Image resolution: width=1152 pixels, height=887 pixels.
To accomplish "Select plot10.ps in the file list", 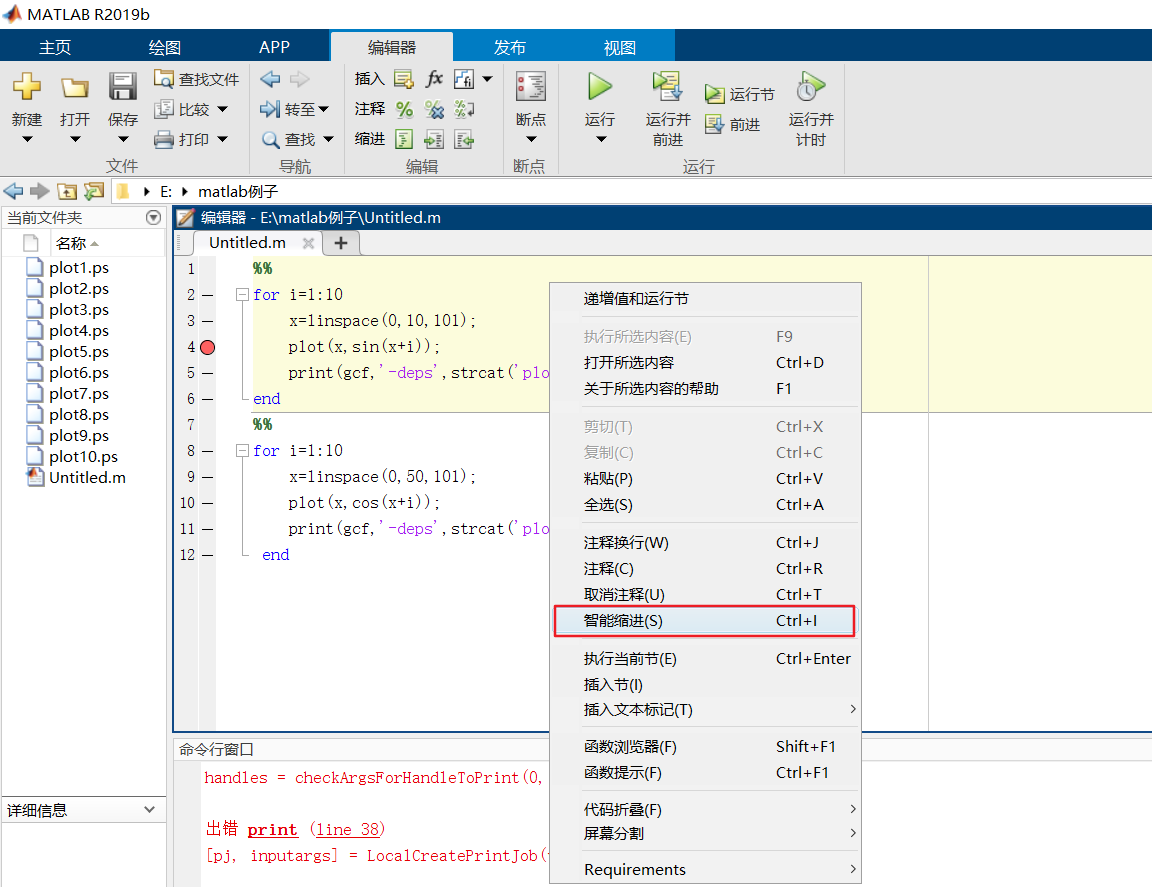I will click(x=83, y=457).
